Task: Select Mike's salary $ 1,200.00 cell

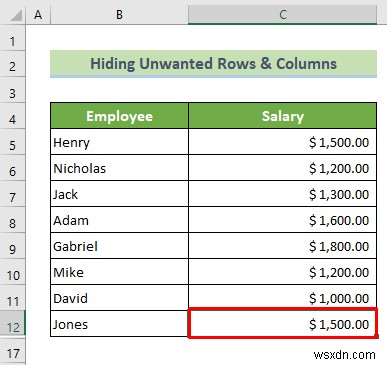Action: (x=283, y=272)
